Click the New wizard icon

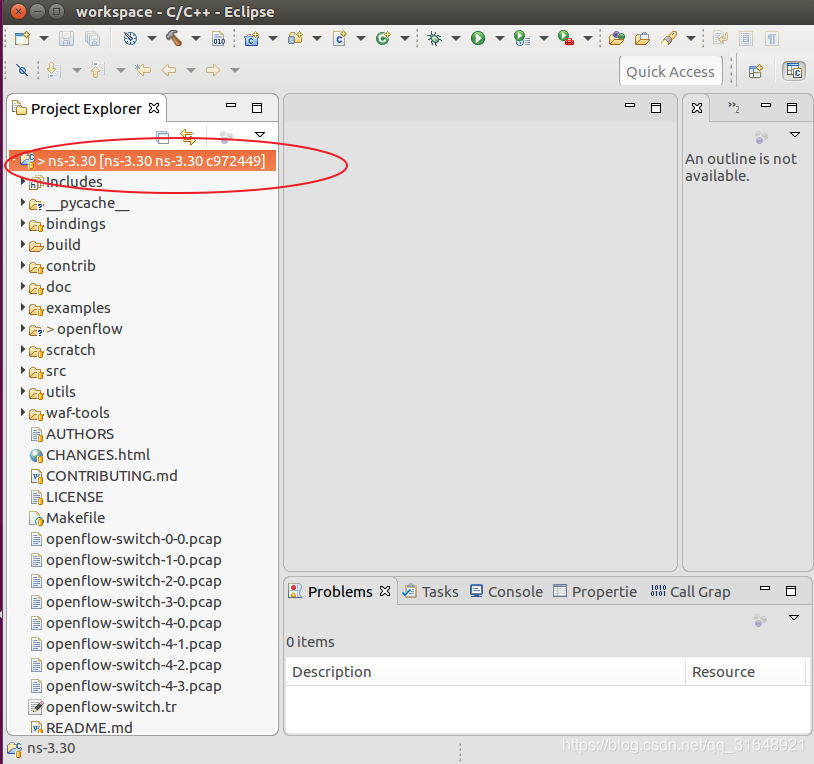[22, 38]
